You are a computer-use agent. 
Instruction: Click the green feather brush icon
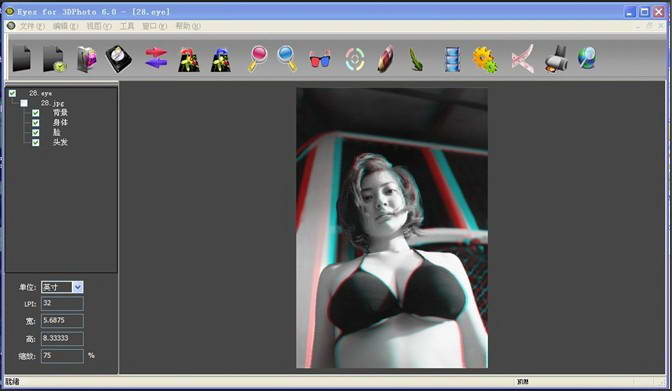[416, 60]
